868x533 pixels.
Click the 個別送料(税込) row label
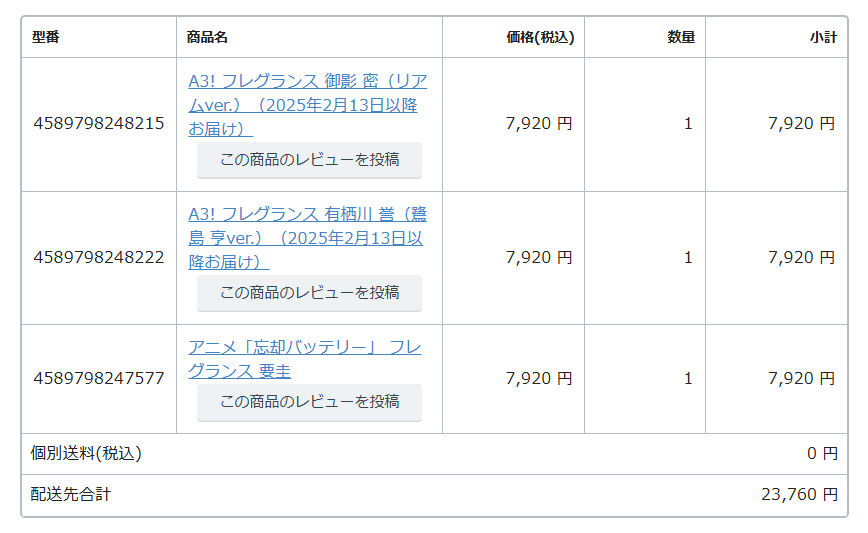86,453
